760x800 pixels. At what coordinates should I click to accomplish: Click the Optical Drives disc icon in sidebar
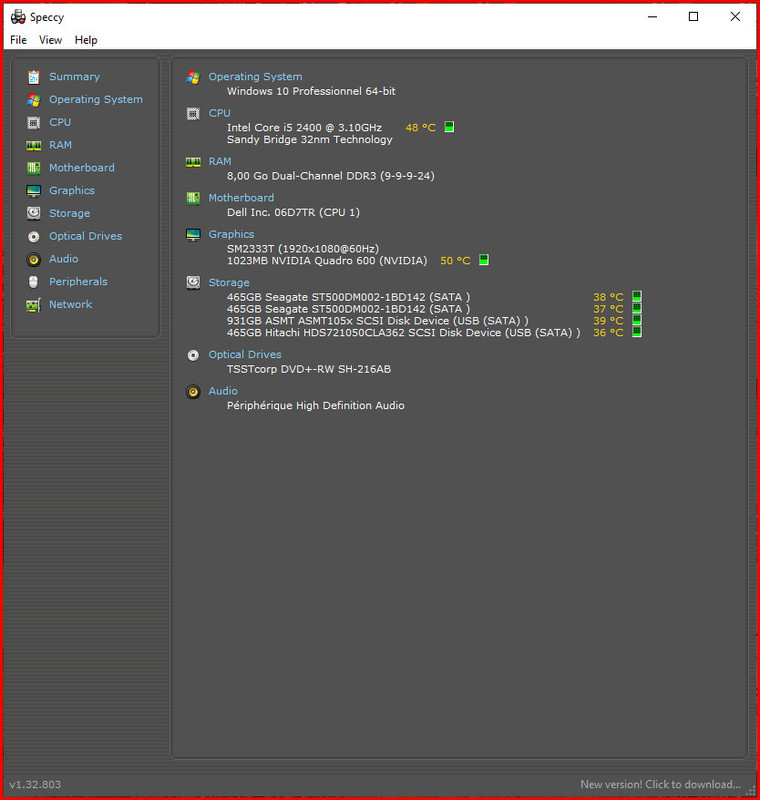point(34,236)
